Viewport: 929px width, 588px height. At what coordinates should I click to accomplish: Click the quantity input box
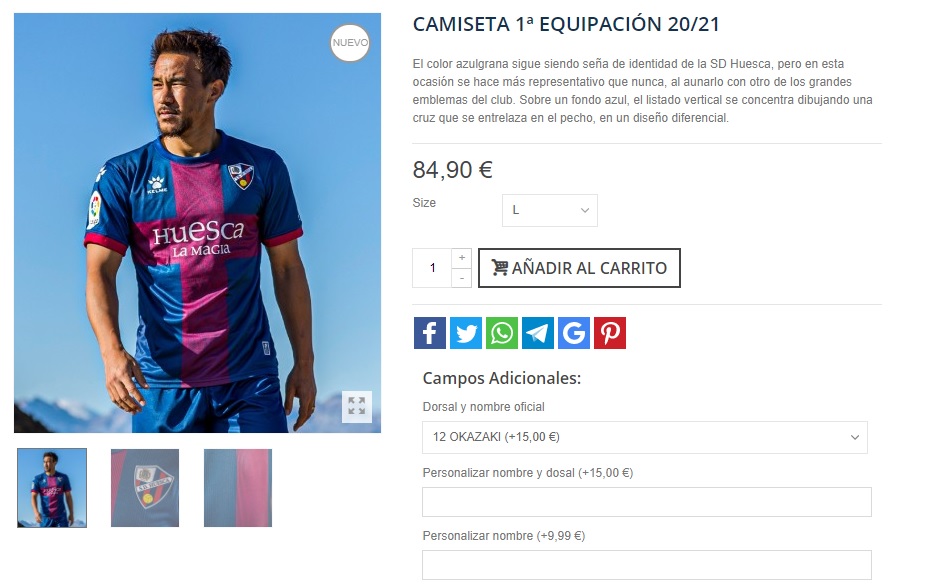432,268
